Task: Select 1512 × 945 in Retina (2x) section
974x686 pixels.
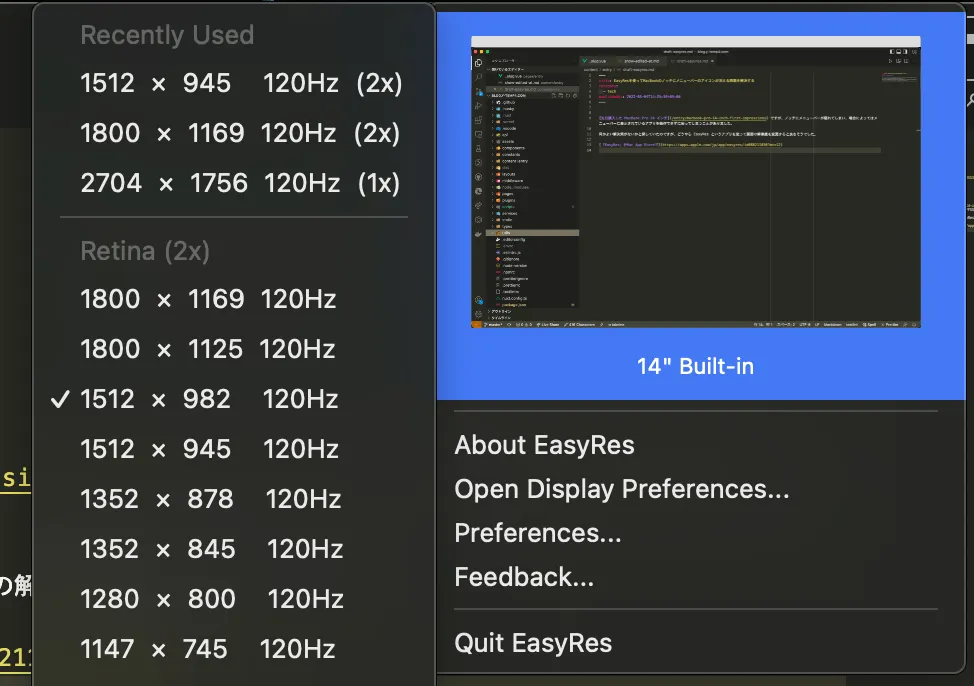Action: pyautogui.click(x=208, y=449)
